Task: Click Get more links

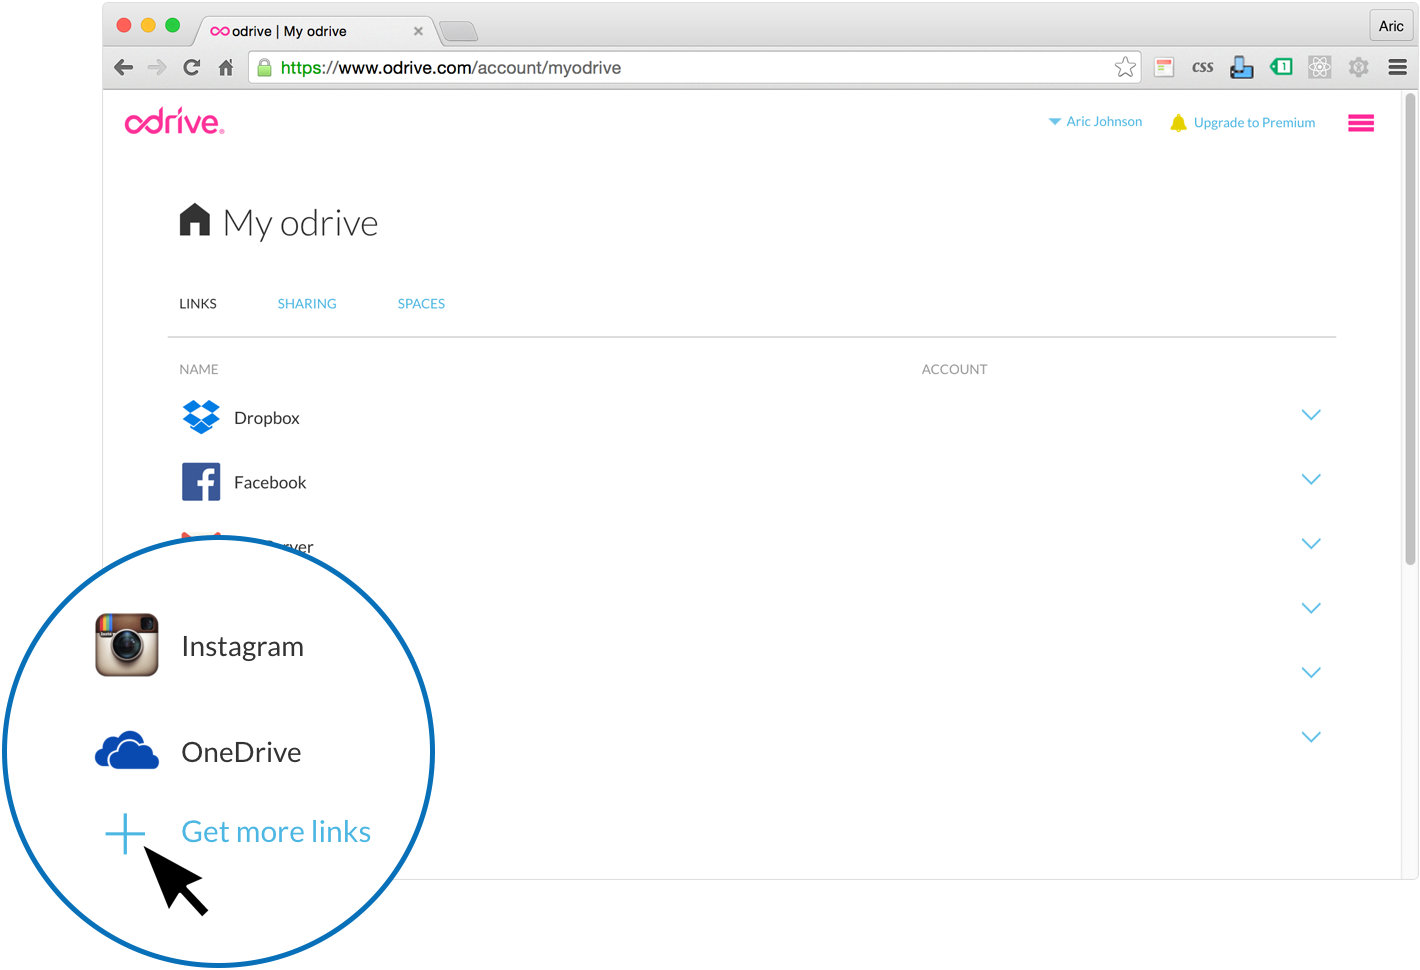Action: (x=276, y=832)
